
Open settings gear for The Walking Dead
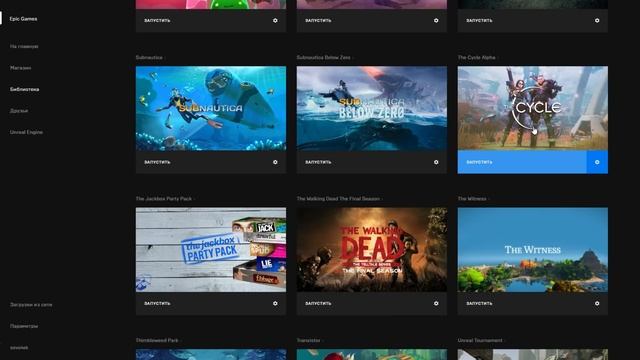tap(436, 303)
